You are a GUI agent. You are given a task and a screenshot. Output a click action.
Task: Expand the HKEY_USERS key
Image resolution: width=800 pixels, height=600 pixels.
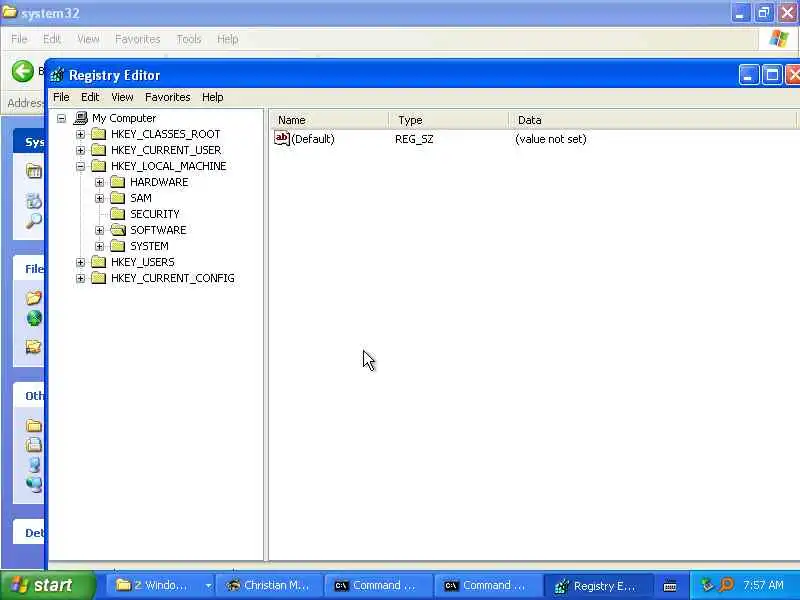[x=81, y=262]
